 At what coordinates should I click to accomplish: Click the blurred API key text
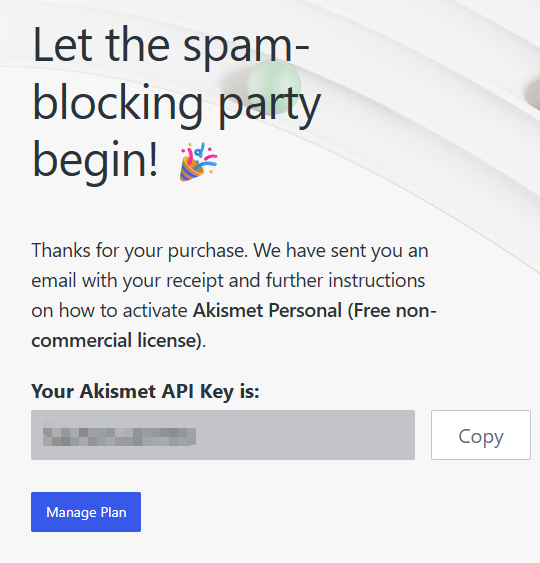(x=119, y=437)
